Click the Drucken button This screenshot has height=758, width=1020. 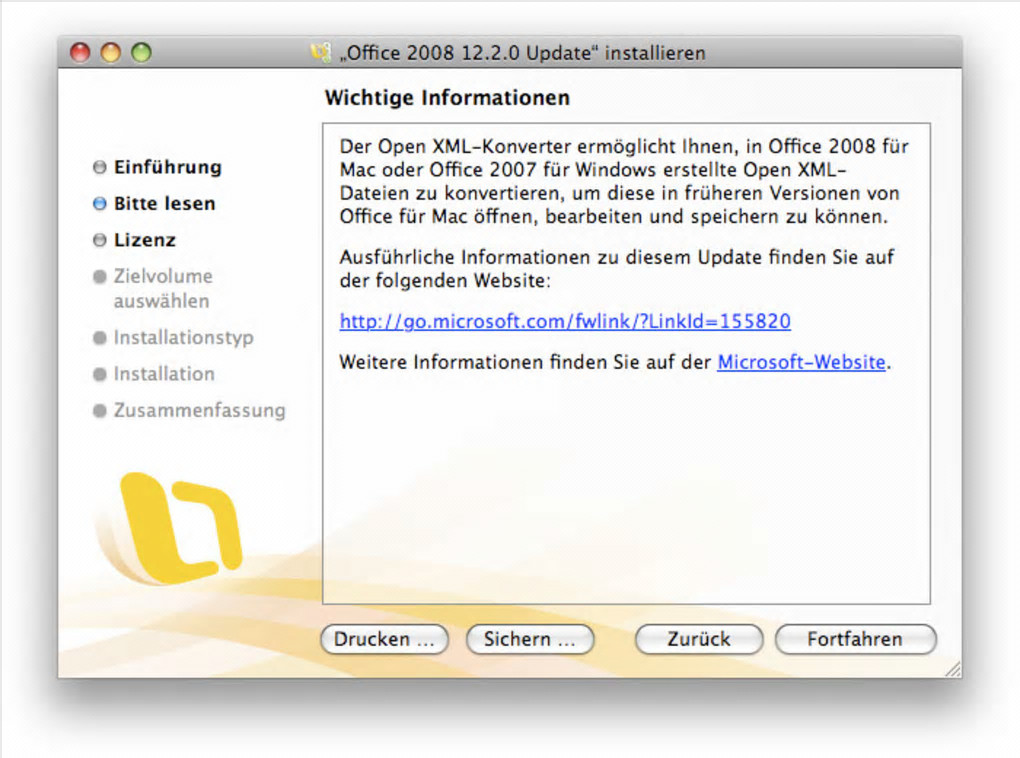point(384,639)
